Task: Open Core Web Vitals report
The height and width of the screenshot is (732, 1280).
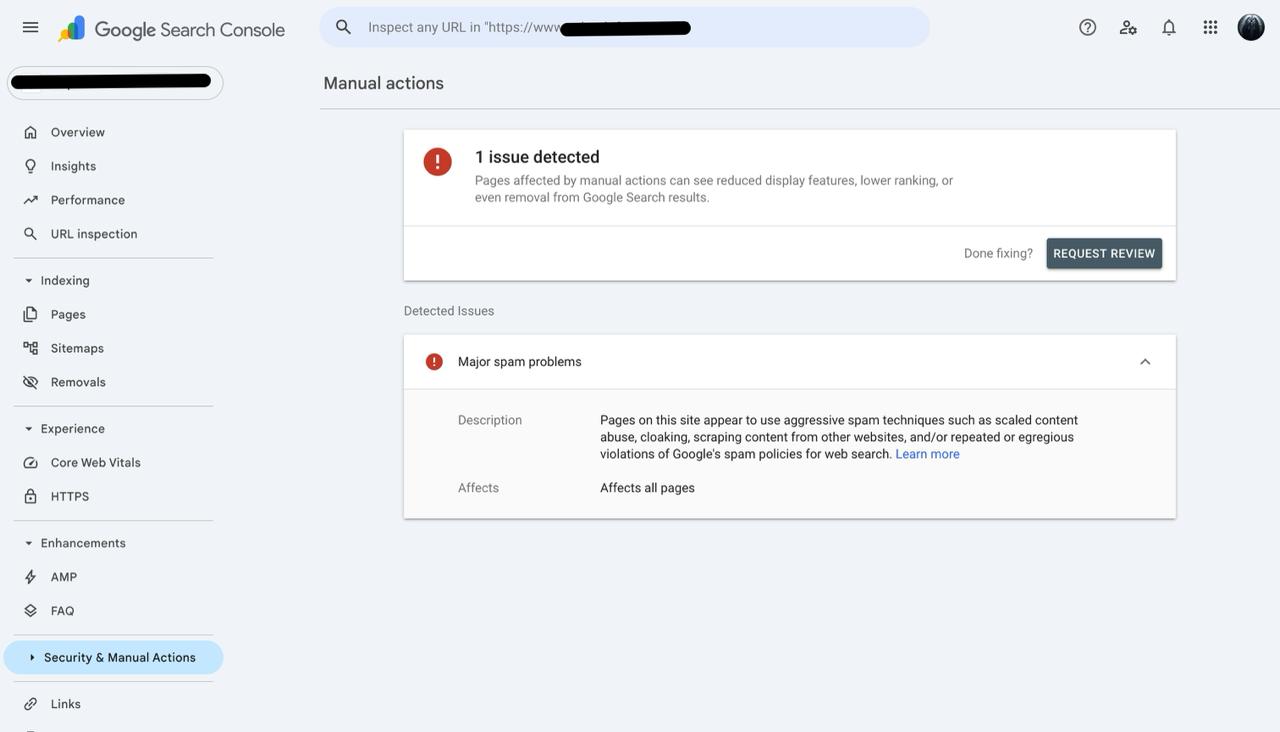Action: tap(95, 463)
